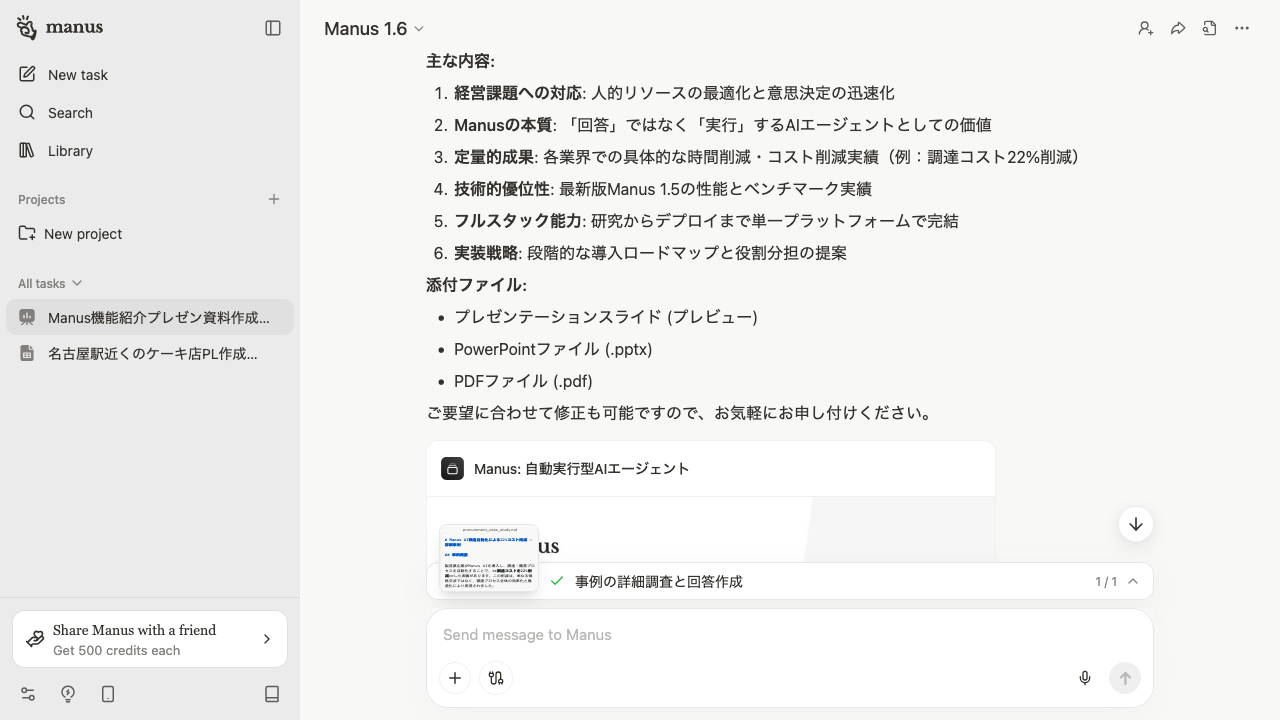Image resolution: width=1280 pixels, height=720 pixels.
Task: Open the Manus機能紹介プレゼン資料作成 task
Action: 150,318
